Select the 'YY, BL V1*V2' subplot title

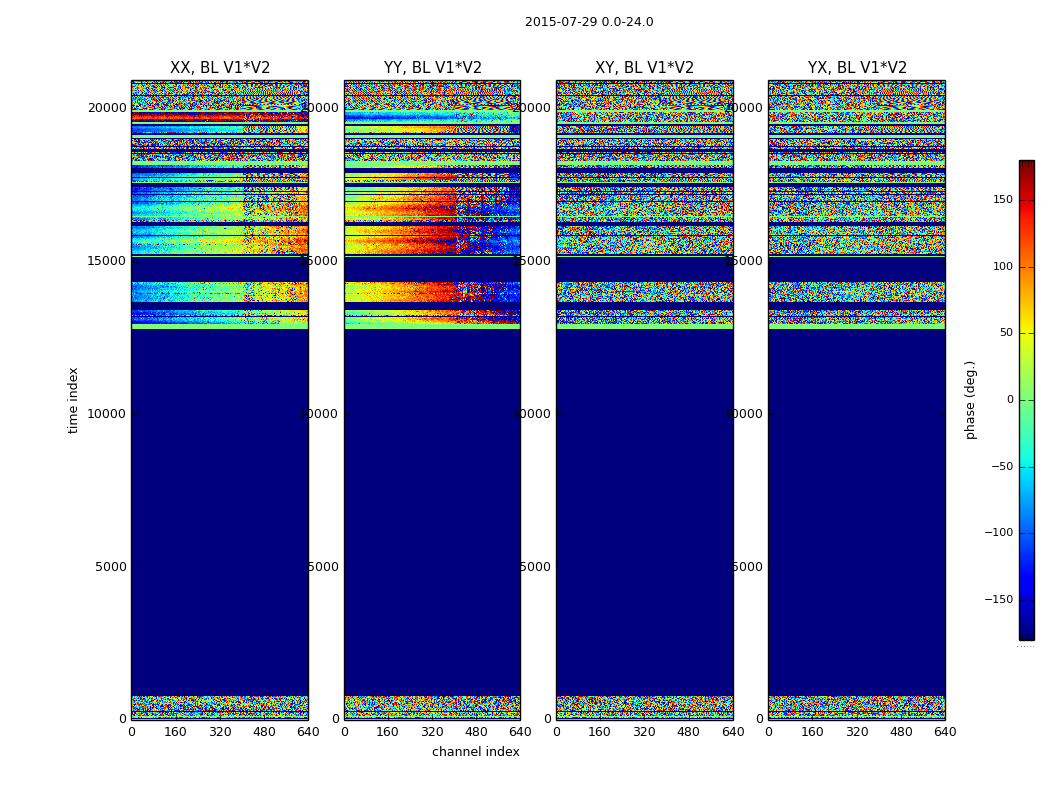[432, 68]
